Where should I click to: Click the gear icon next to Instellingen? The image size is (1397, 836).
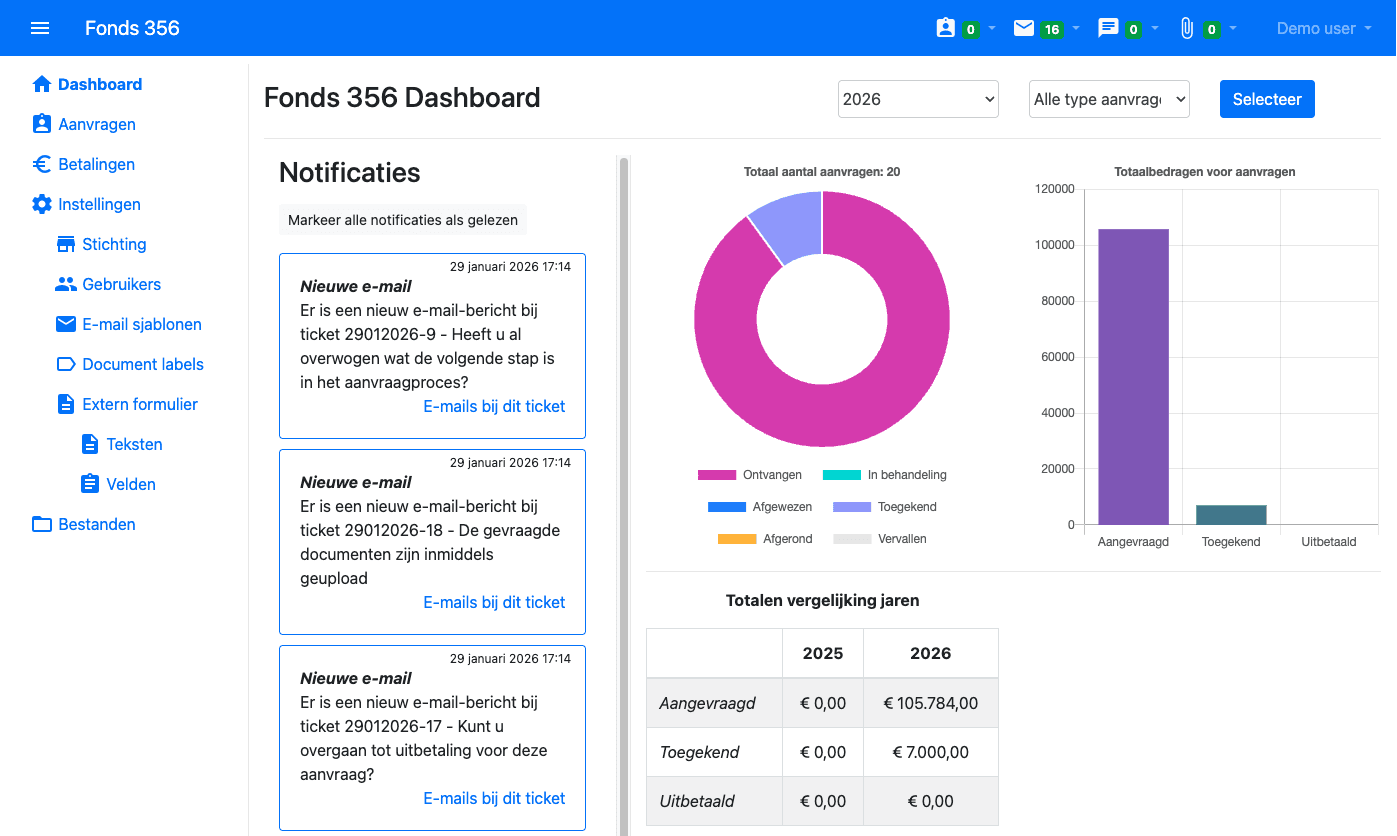pyautogui.click(x=41, y=204)
